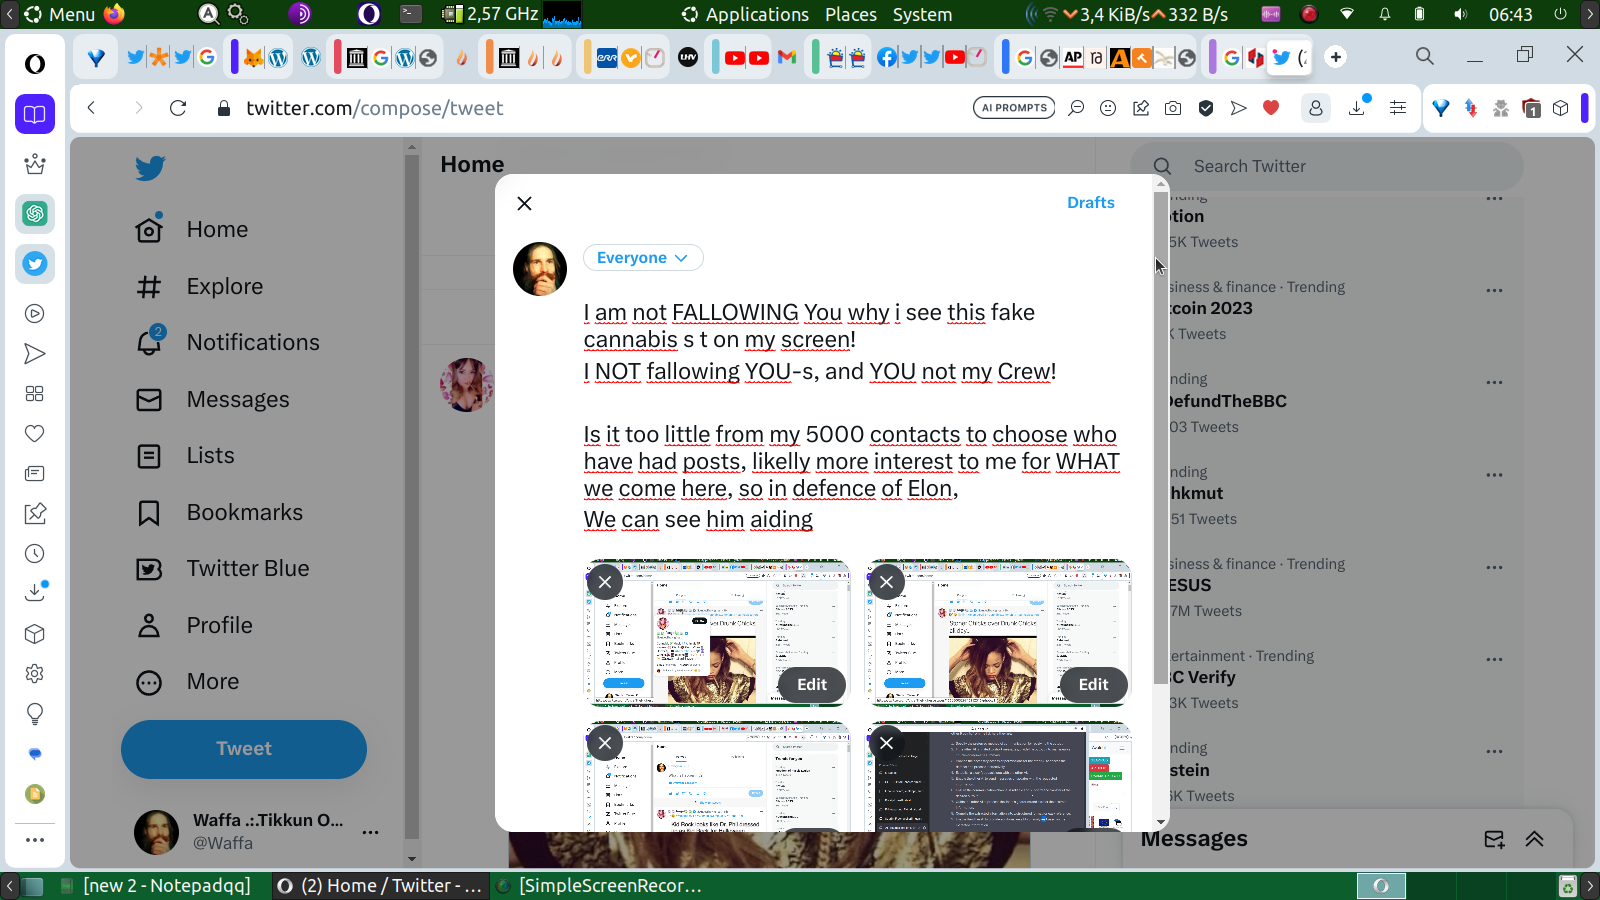Click the user avatar in compose dialog
Image resolution: width=1600 pixels, height=900 pixels.
click(540, 269)
